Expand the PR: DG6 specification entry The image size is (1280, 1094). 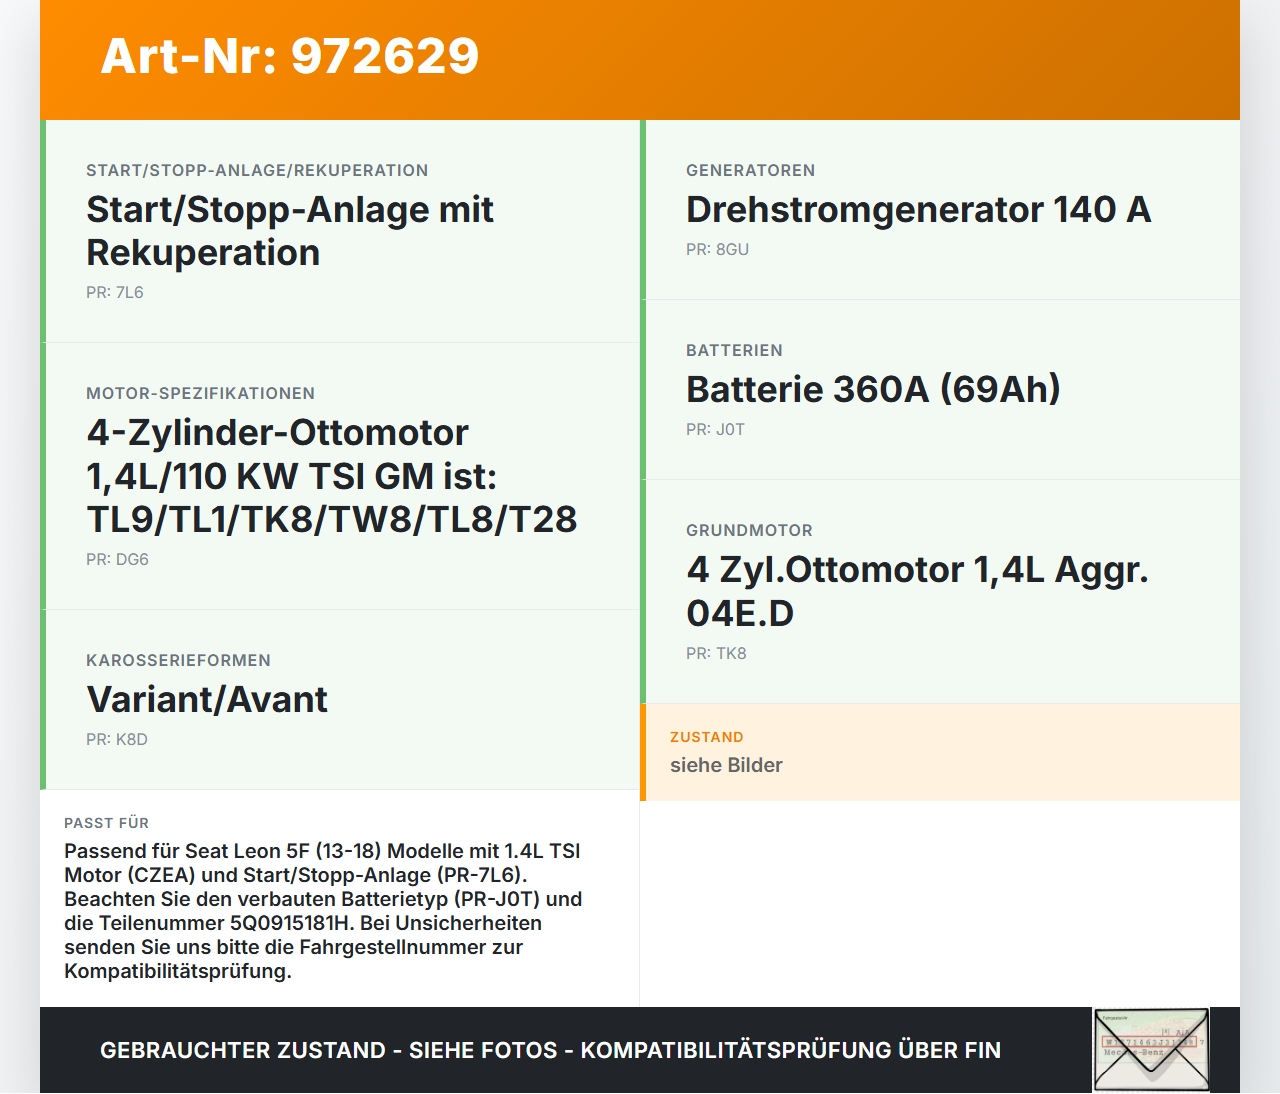click(117, 559)
